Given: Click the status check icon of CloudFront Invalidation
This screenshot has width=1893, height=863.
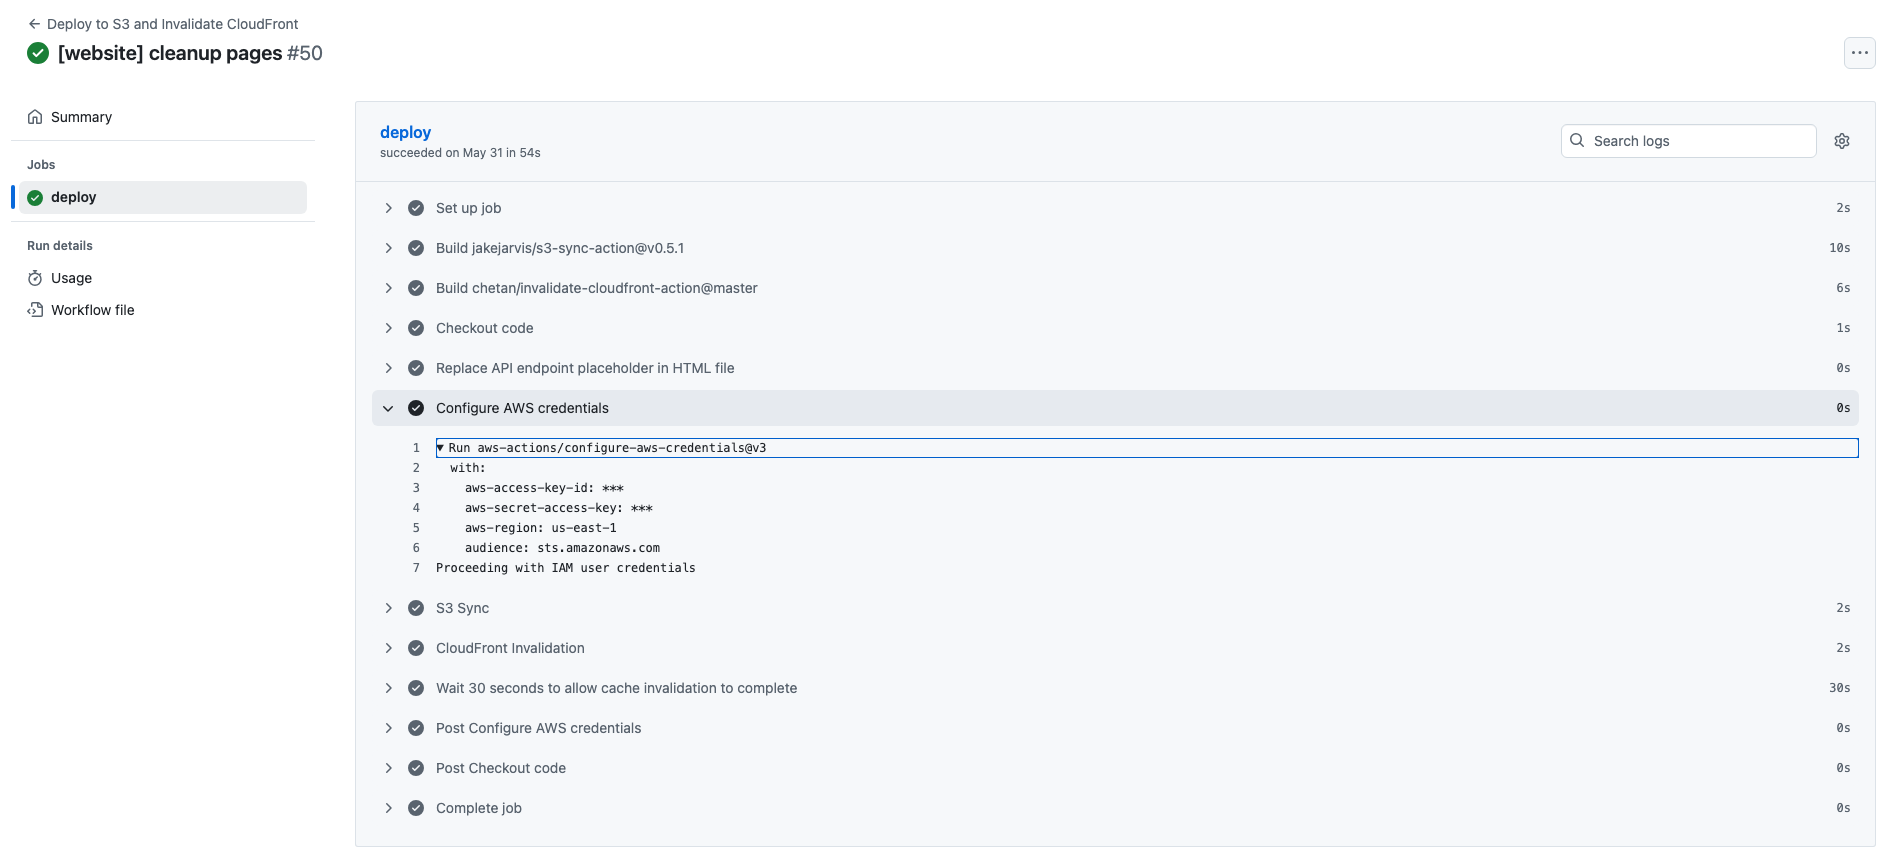Looking at the screenshot, I should click(416, 648).
